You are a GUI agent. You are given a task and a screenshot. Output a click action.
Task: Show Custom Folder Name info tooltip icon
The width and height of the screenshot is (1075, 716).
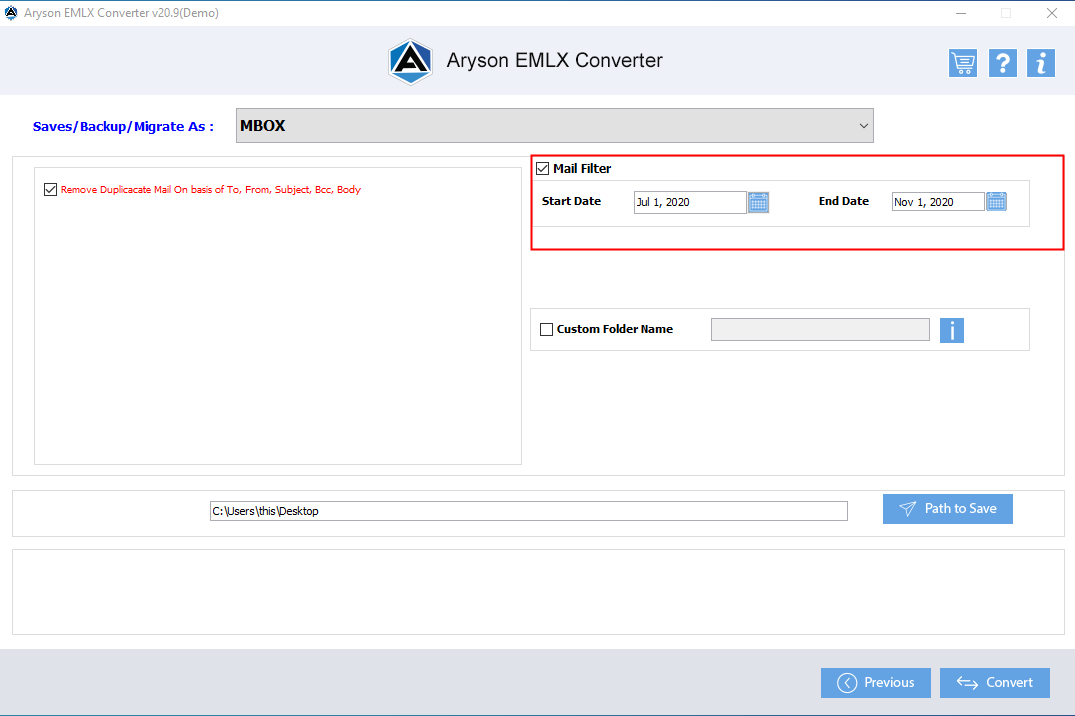(952, 330)
